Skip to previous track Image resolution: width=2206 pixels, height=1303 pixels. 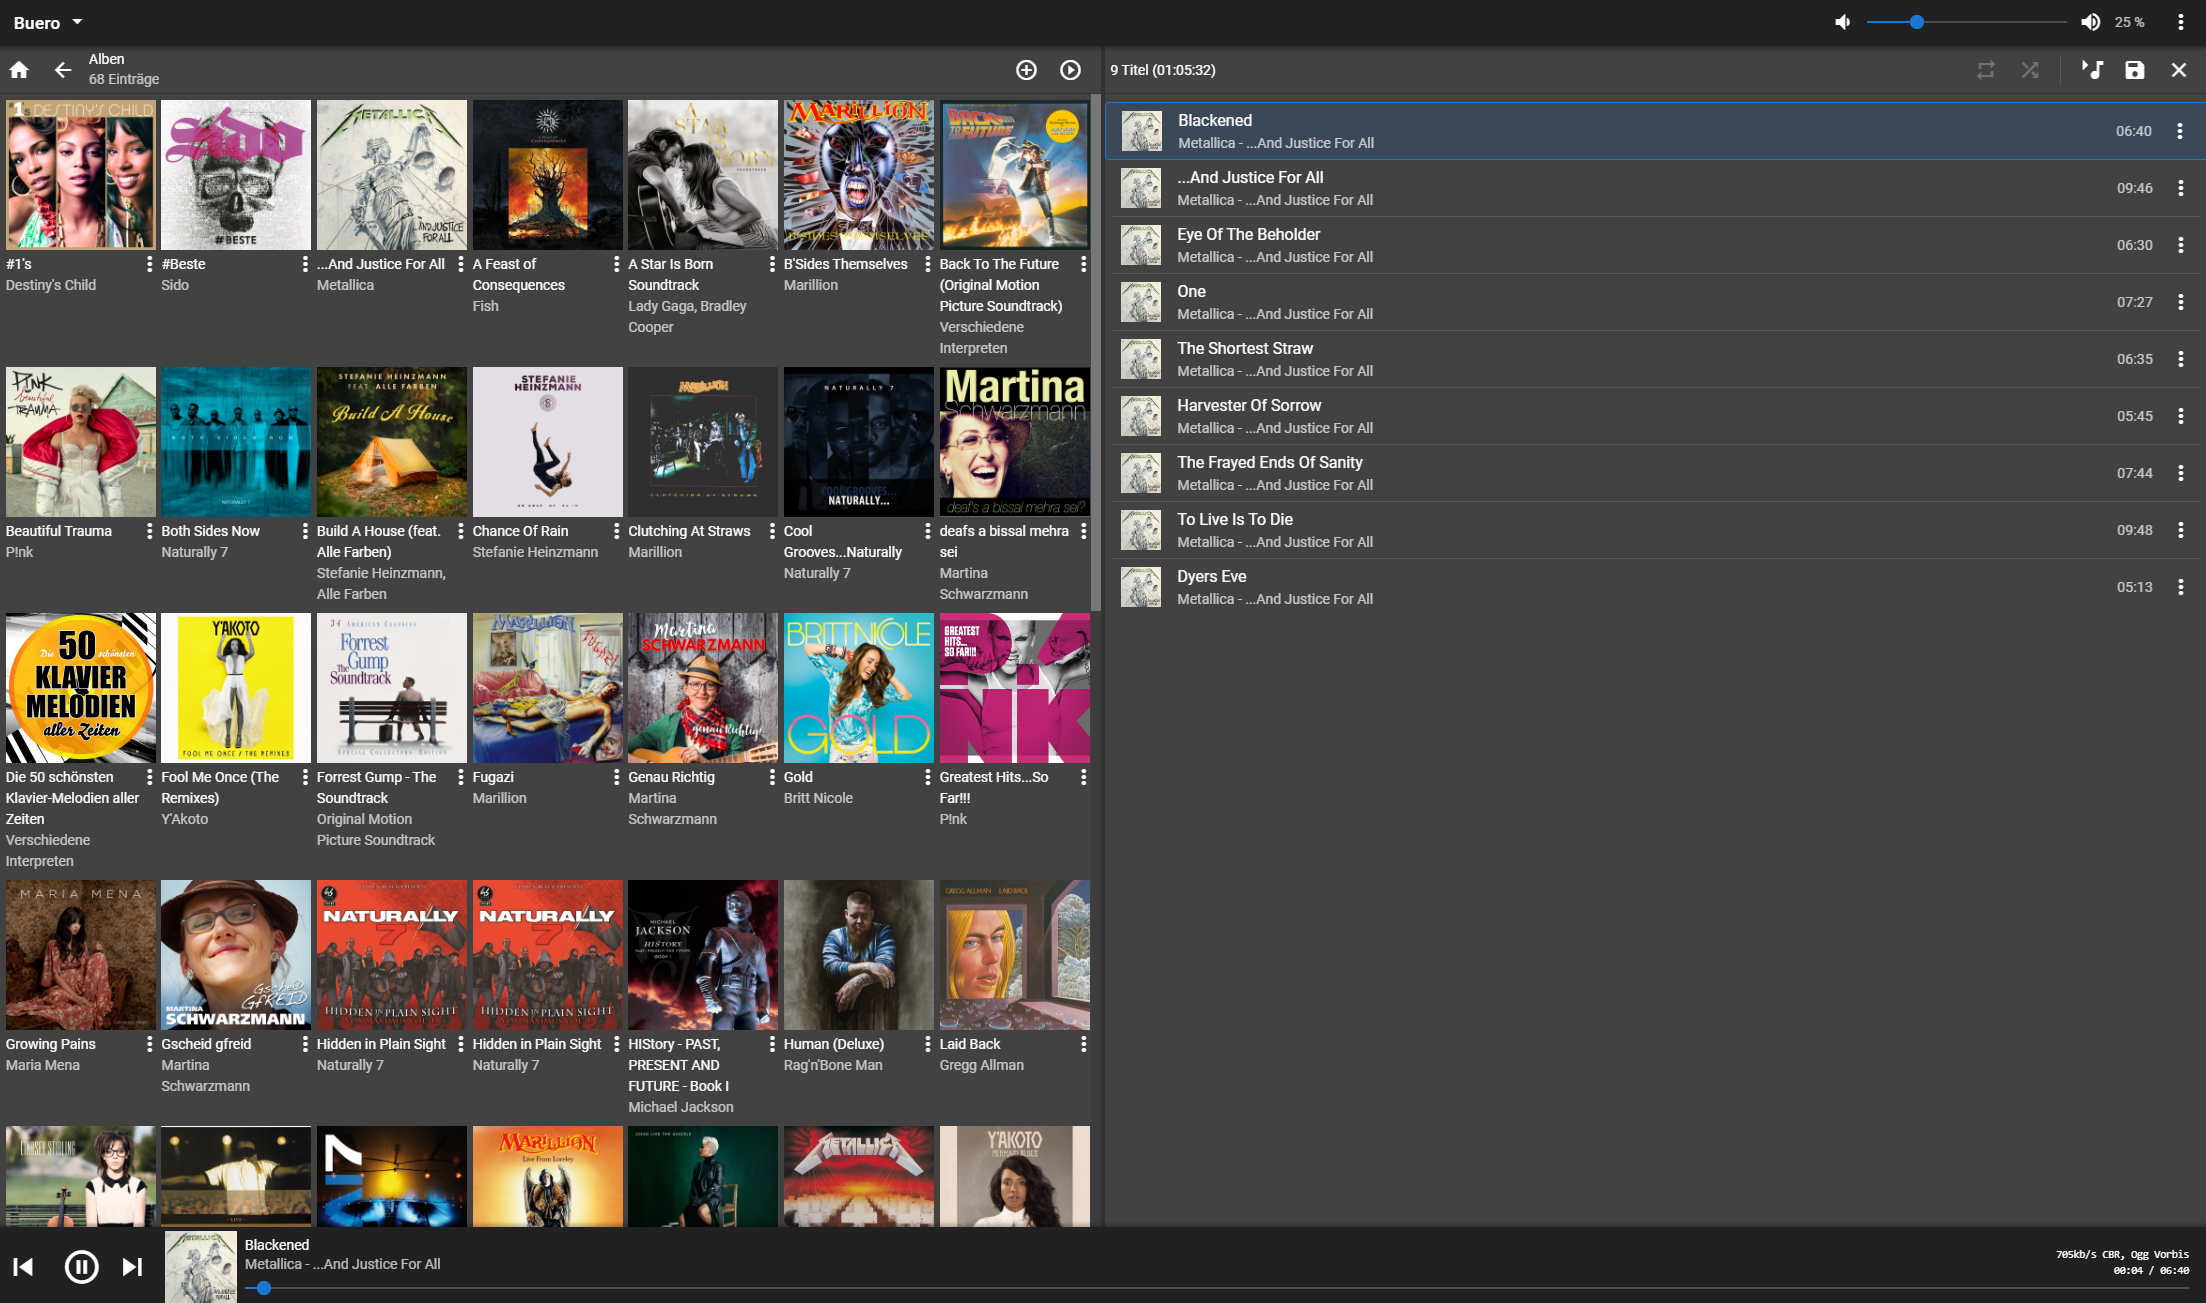coord(23,1266)
